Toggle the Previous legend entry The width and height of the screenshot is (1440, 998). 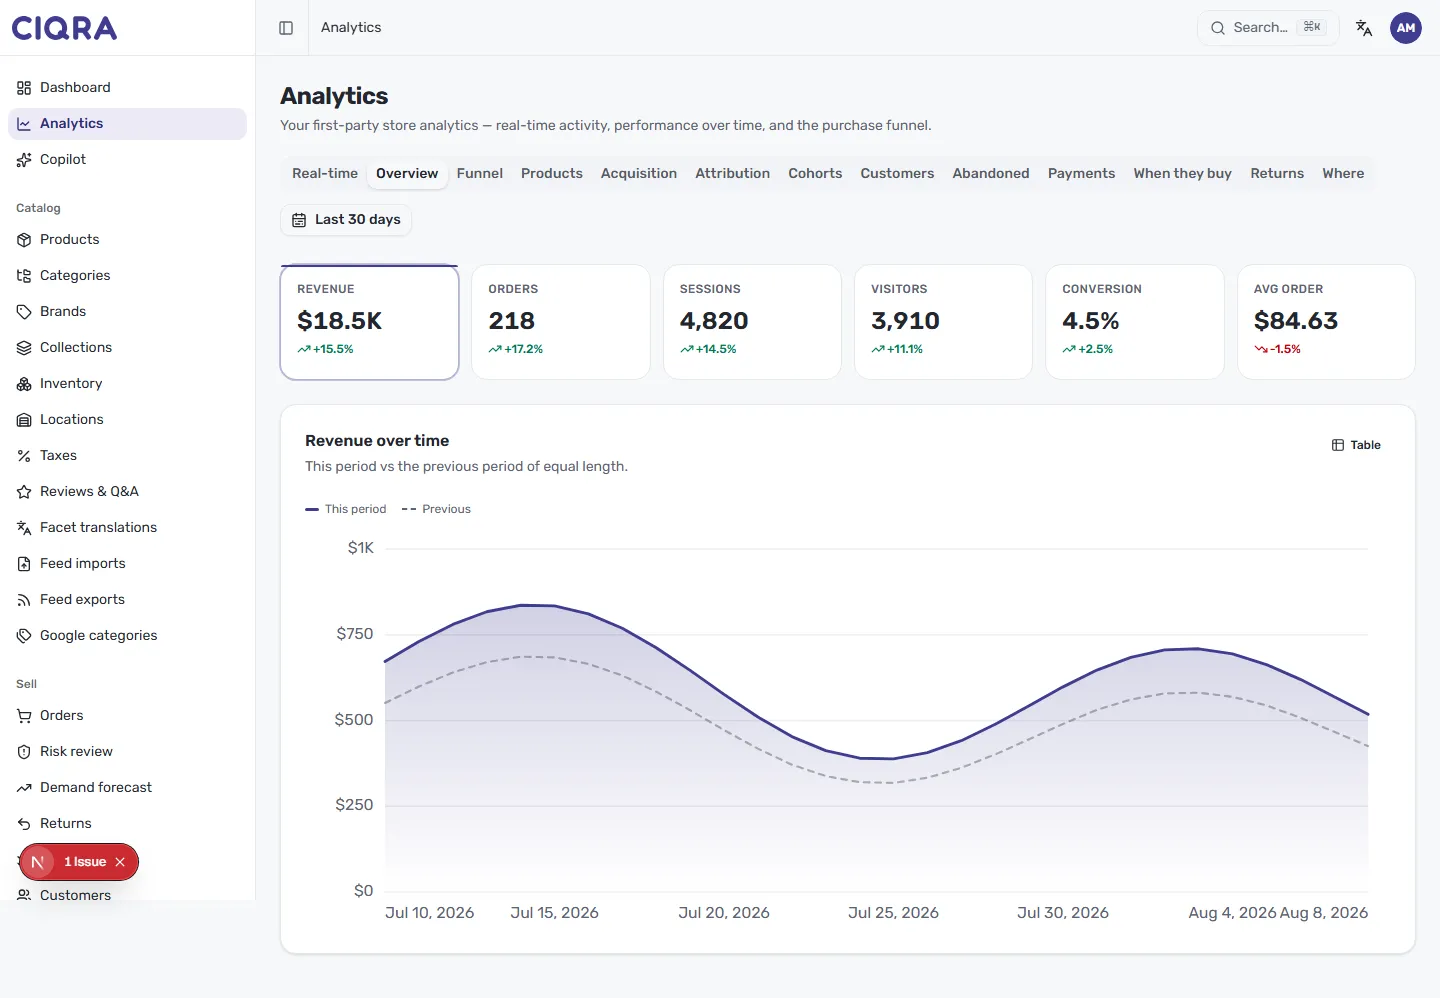coord(436,509)
